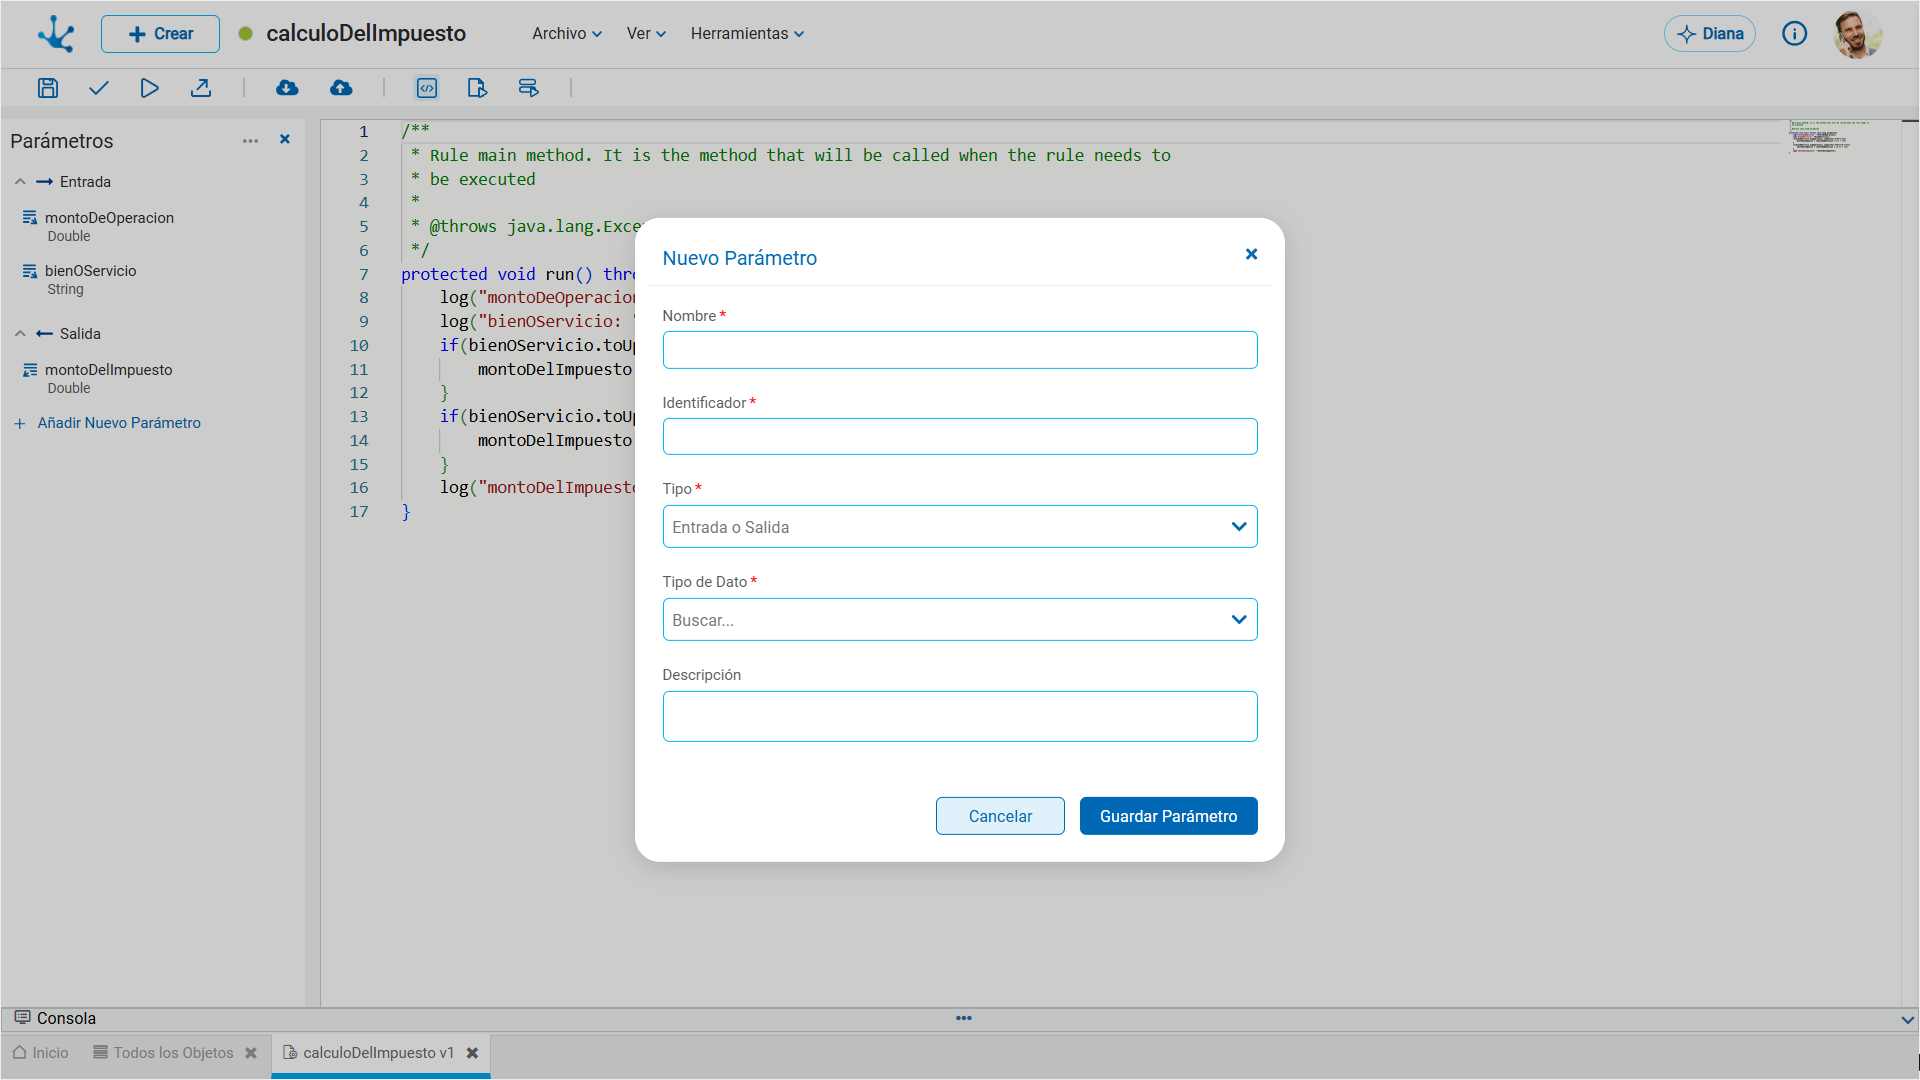Viewport: 1920px width, 1080px height.
Task: Click the console three-dots handle
Action: tap(964, 1018)
